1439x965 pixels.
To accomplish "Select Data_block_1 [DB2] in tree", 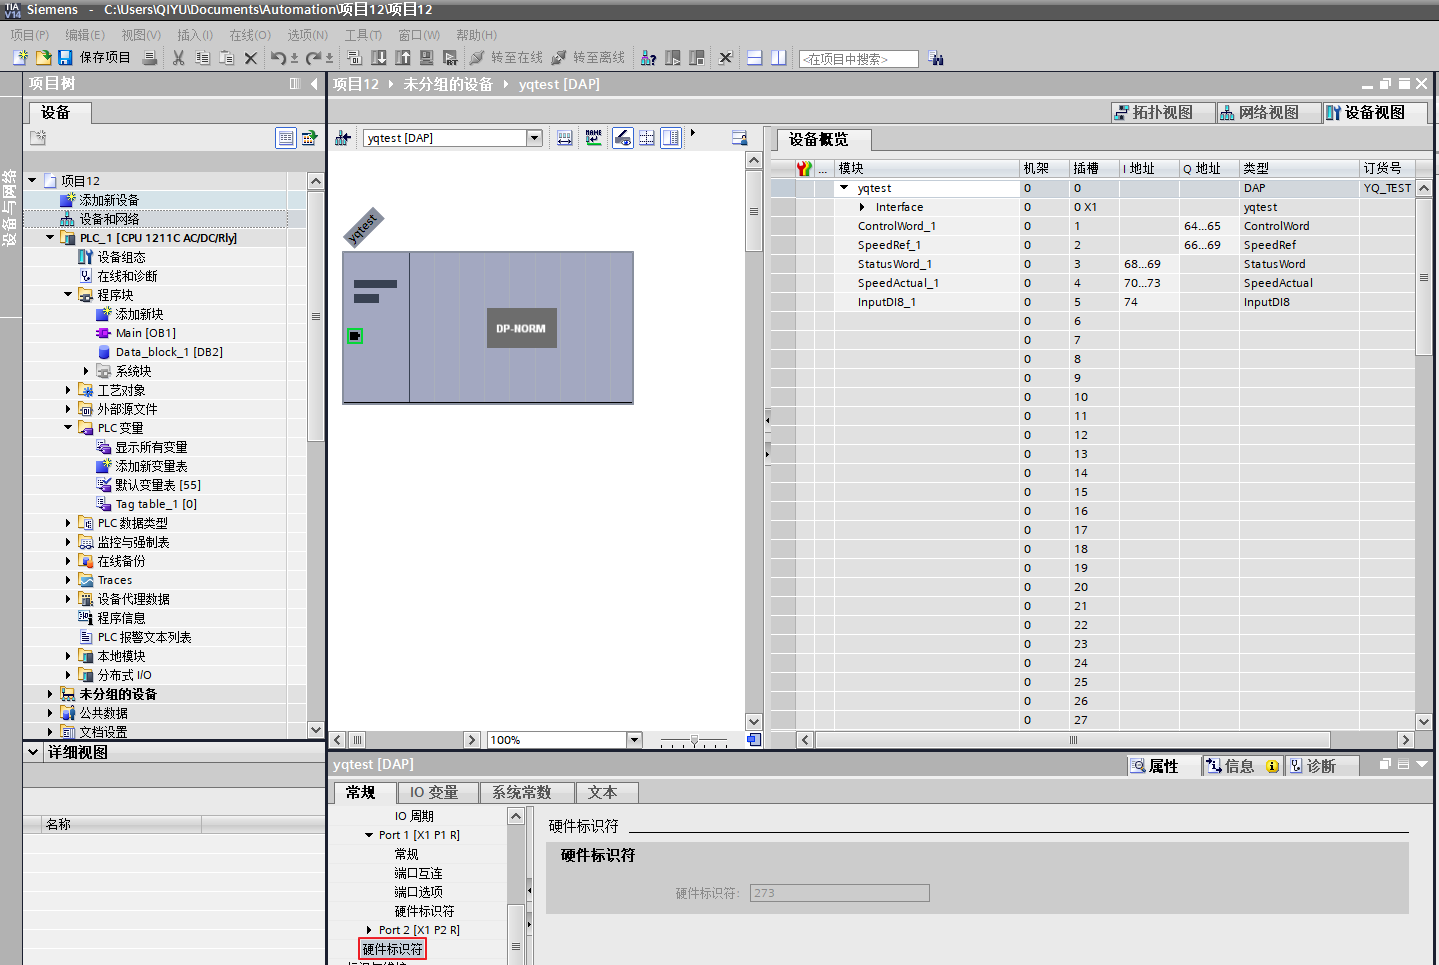I will (169, 352).
